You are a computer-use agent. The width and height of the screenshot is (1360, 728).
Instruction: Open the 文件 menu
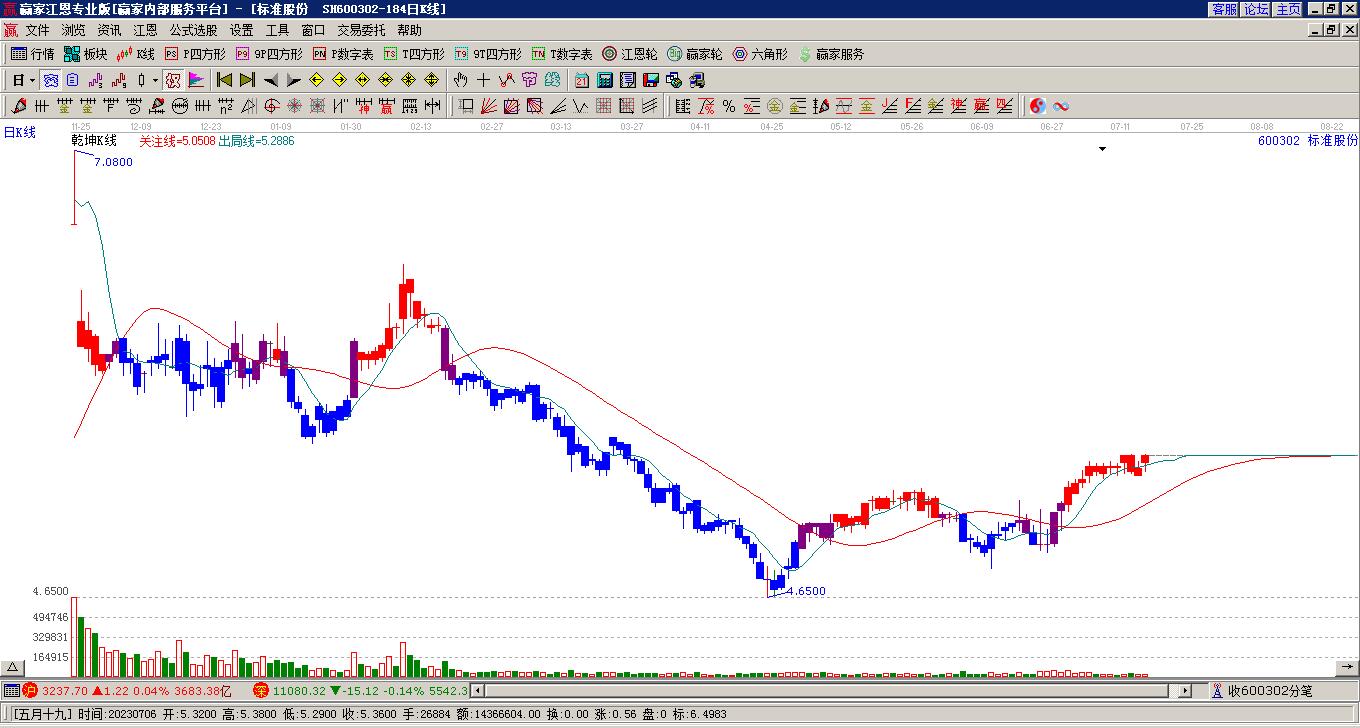click(x=37, y=31)
